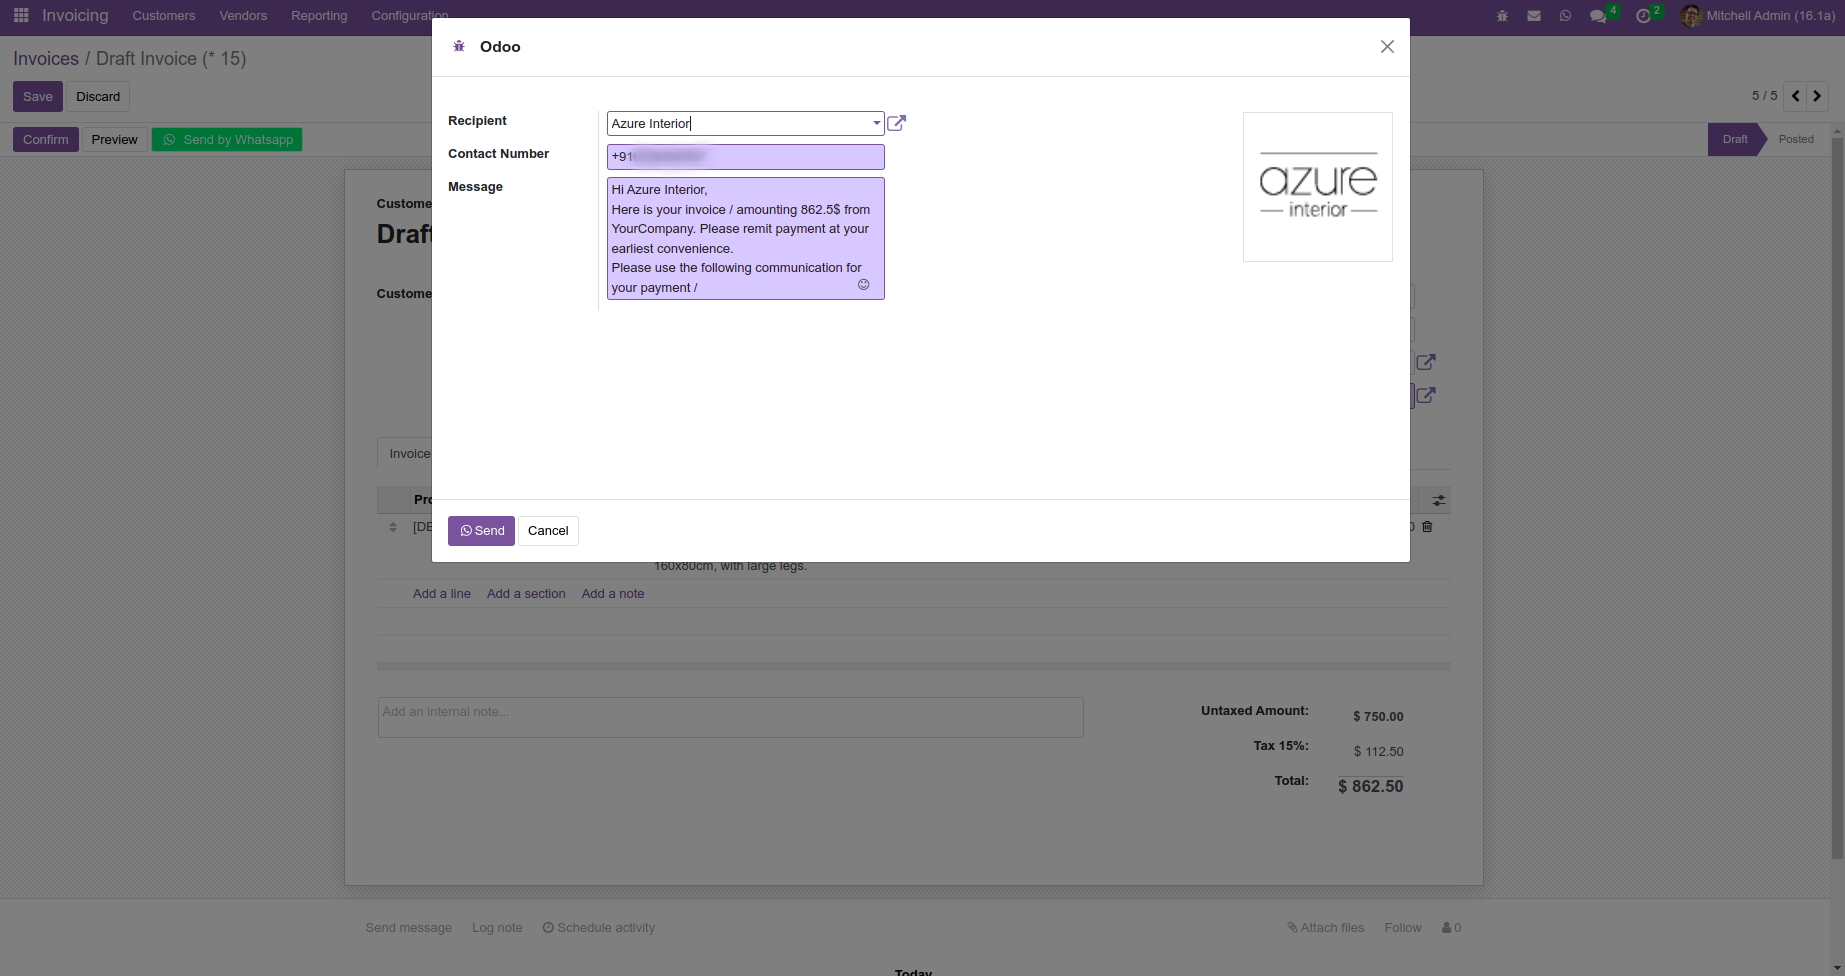Click the Azure Interior logo image

(x=1318, y=187)
